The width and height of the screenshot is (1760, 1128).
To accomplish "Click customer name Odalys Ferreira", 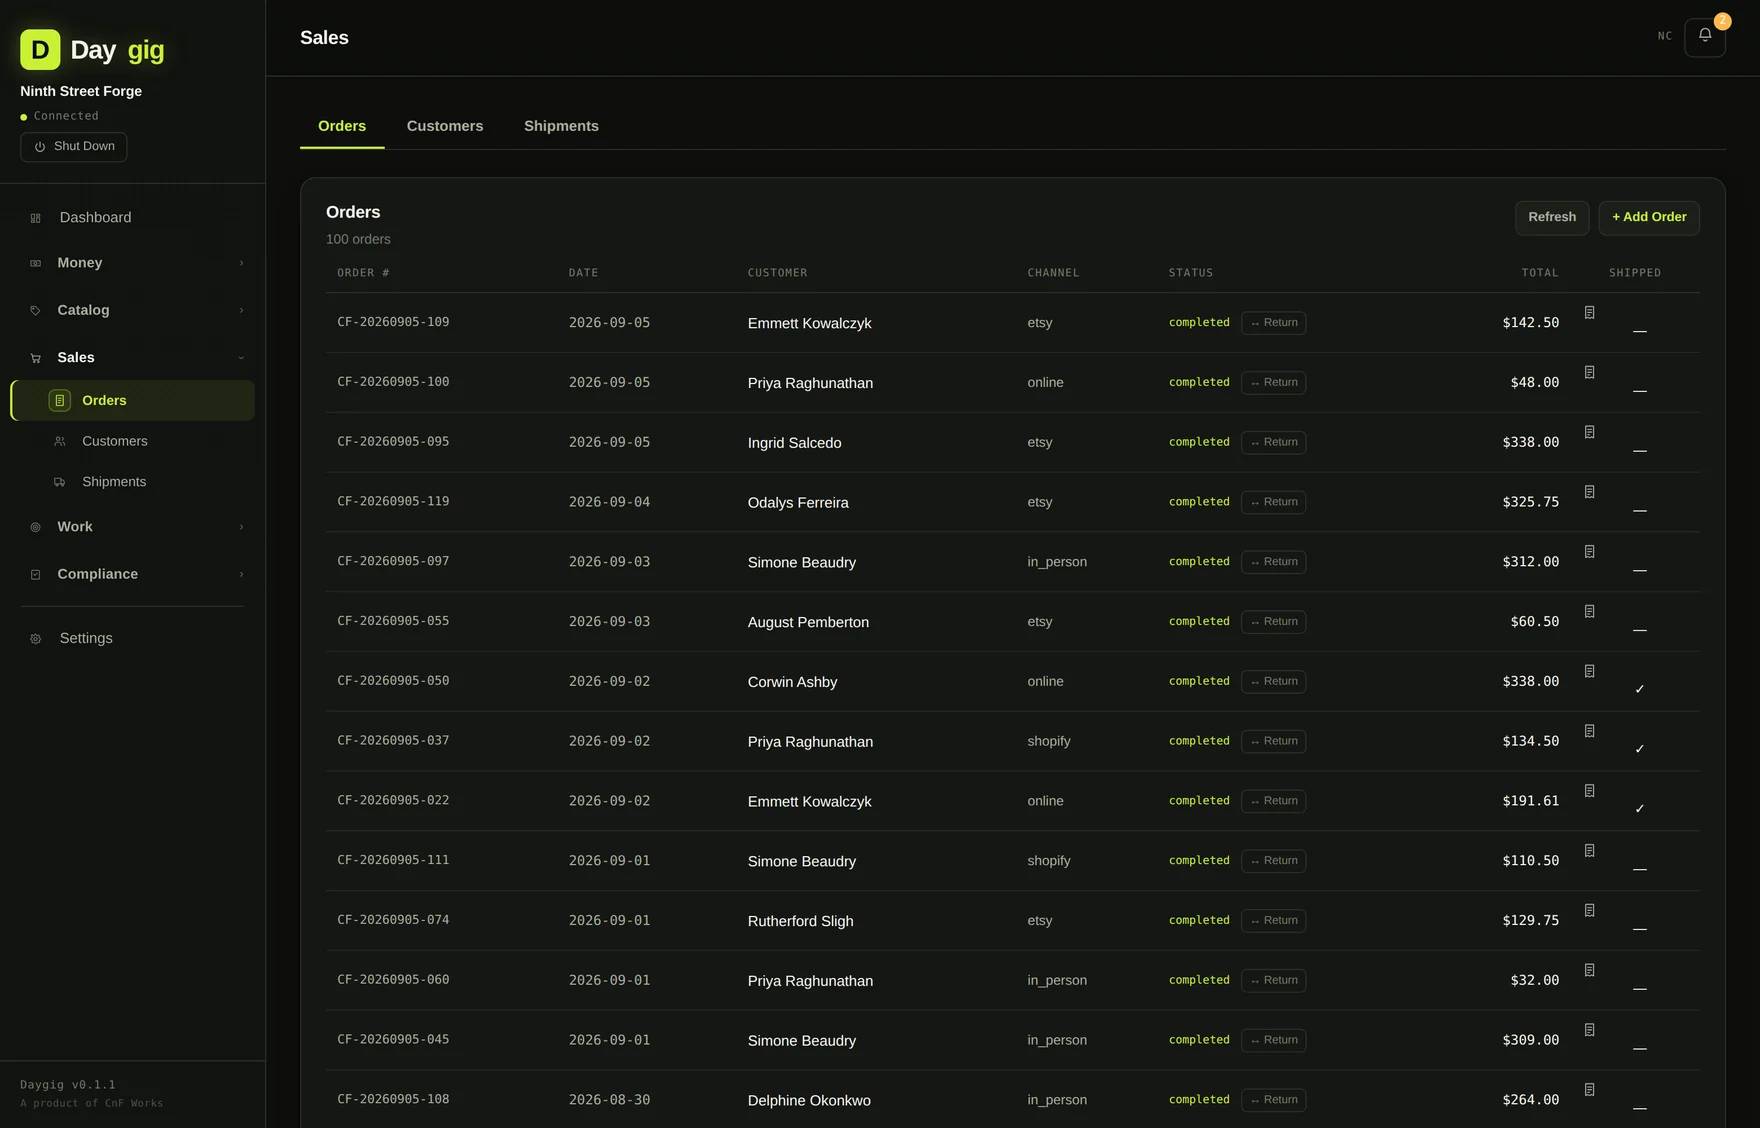I will 798,503.
